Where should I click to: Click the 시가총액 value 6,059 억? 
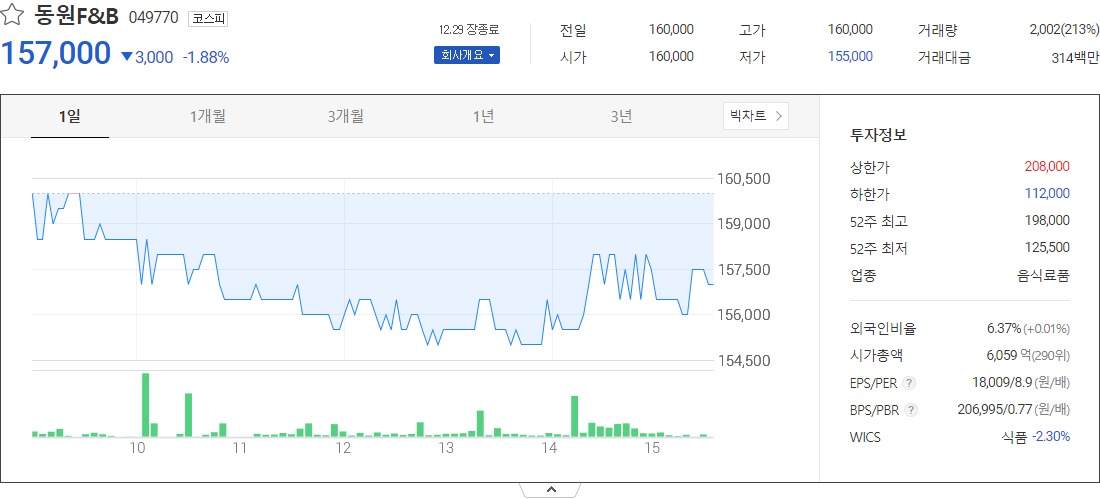tap(1008, 355)
